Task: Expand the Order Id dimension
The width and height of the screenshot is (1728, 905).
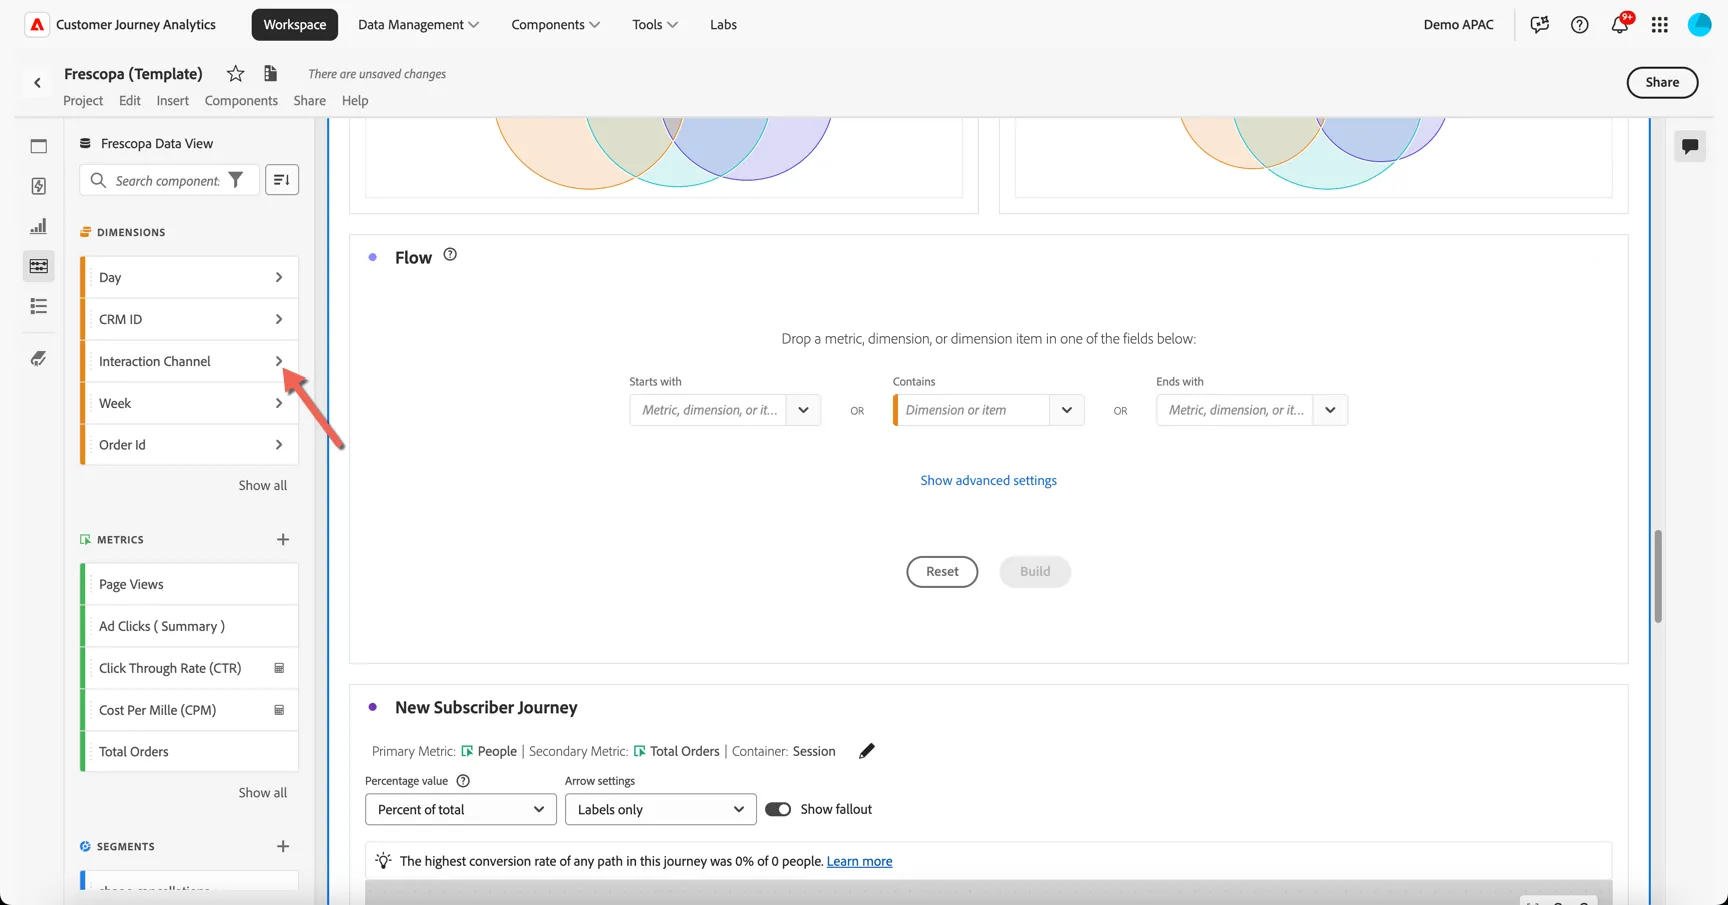Action: [279, 445]
